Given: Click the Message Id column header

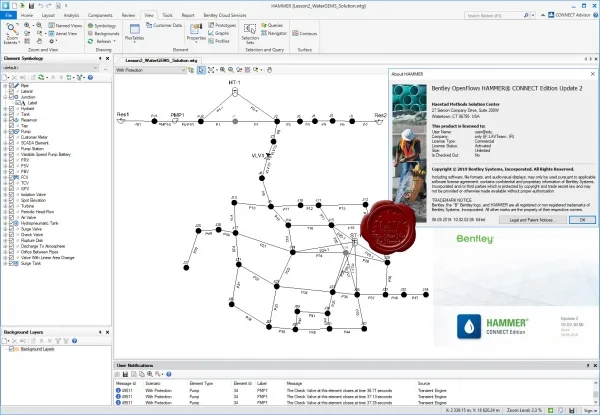Looking at the screenshot, I should tap(126, 383).
